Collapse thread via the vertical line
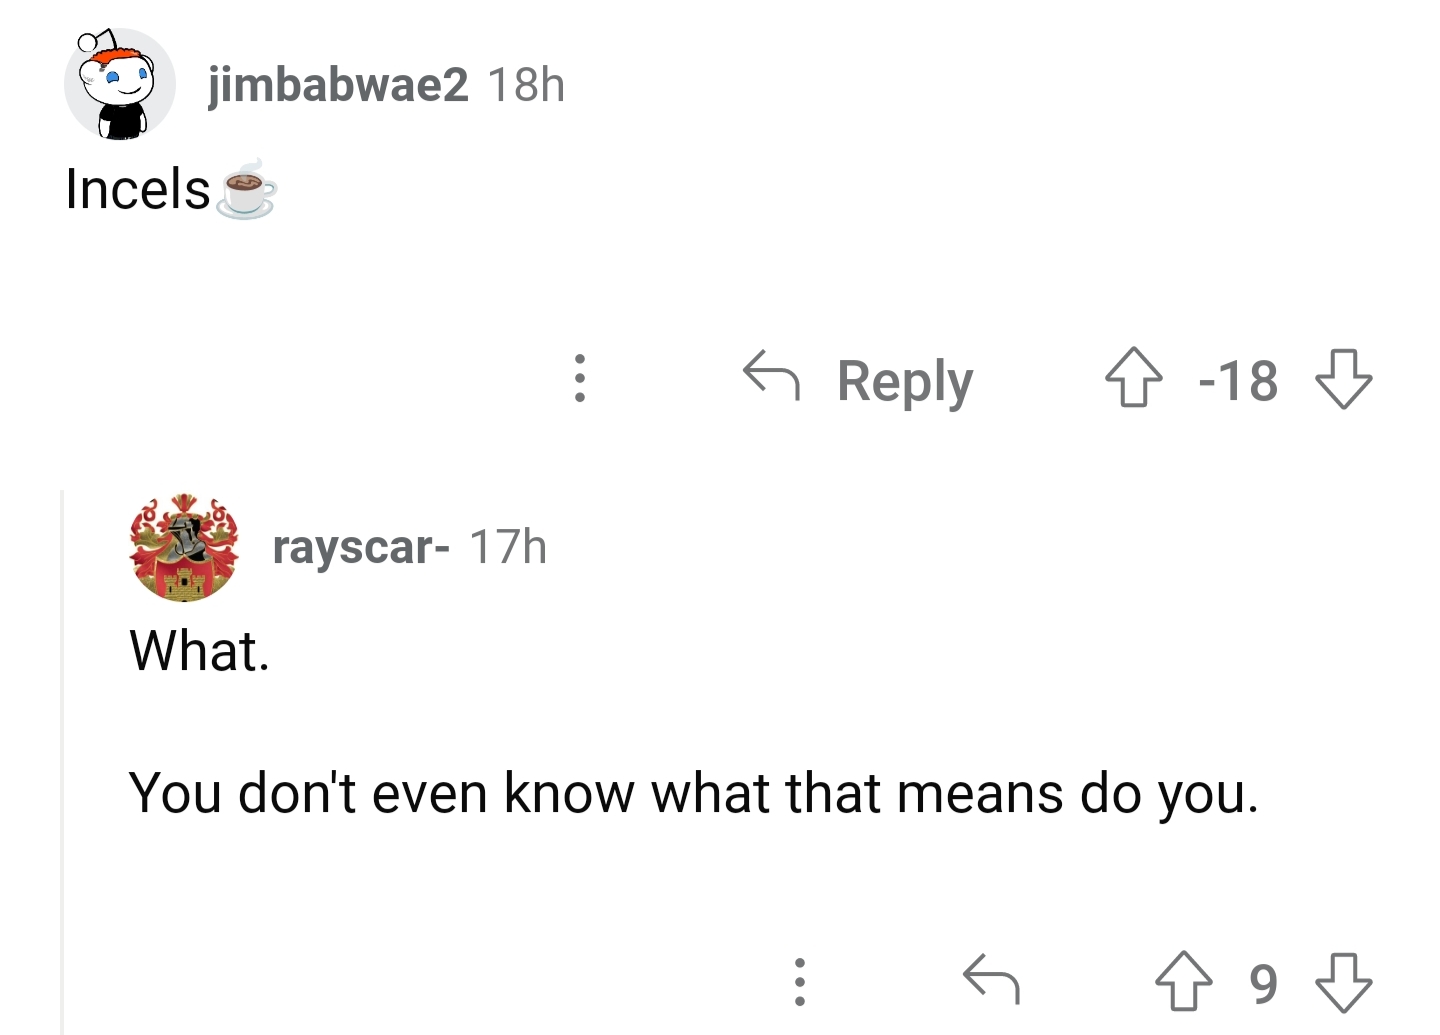 (x=62, y=762)
